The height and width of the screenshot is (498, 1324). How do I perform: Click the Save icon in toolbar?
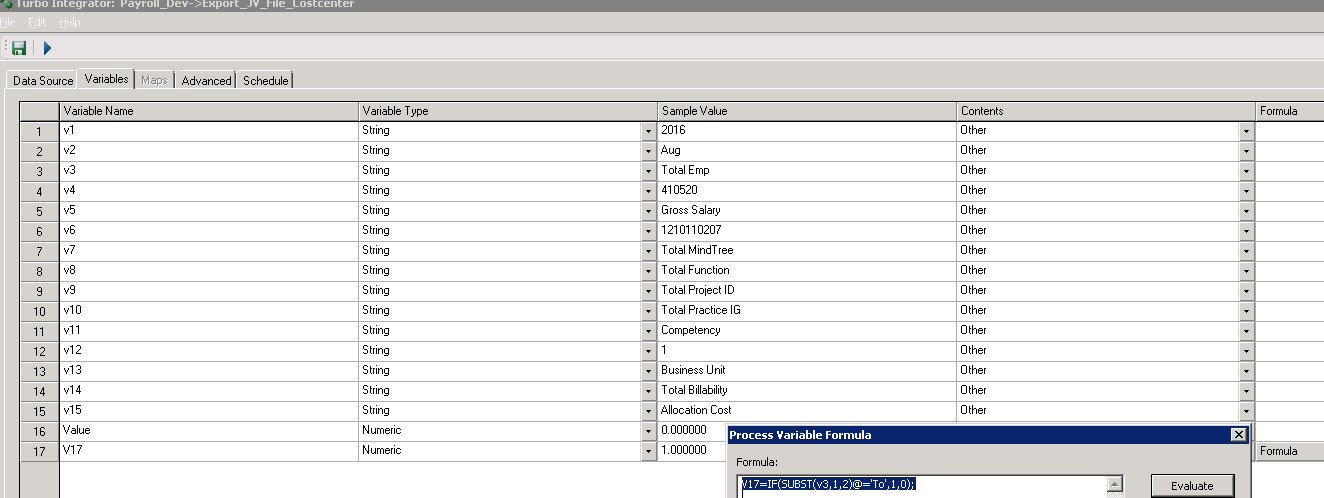point(18,47)
